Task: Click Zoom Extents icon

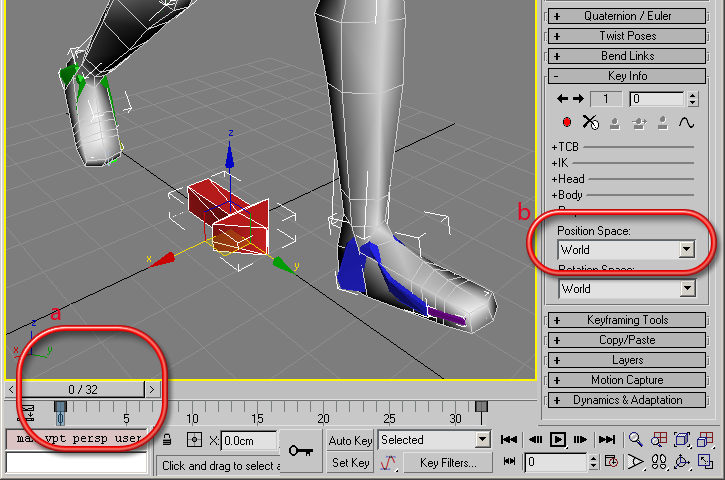Action: point(682,439)
